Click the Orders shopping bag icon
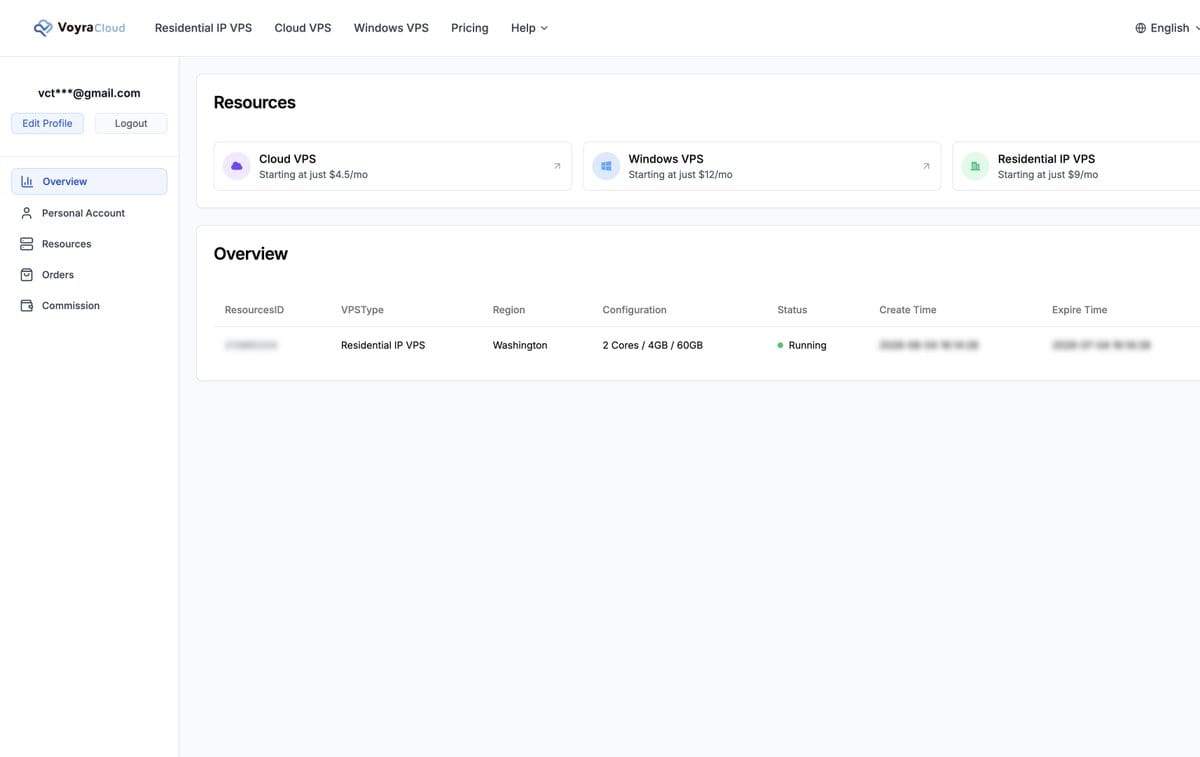Image resolution: width=1200 pixels, height=757 pixels. tap(27, 275)
